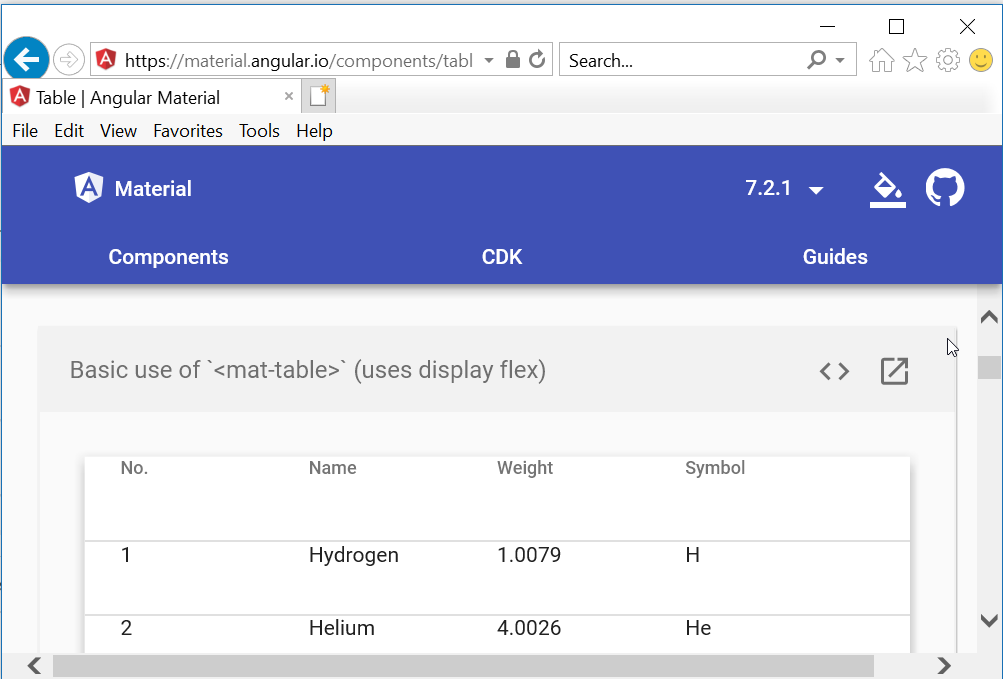The height and width of the screenshot is (679, 1003).
Task: Open the Angular Material GitHub repository icon
Action: coord(943,188)
